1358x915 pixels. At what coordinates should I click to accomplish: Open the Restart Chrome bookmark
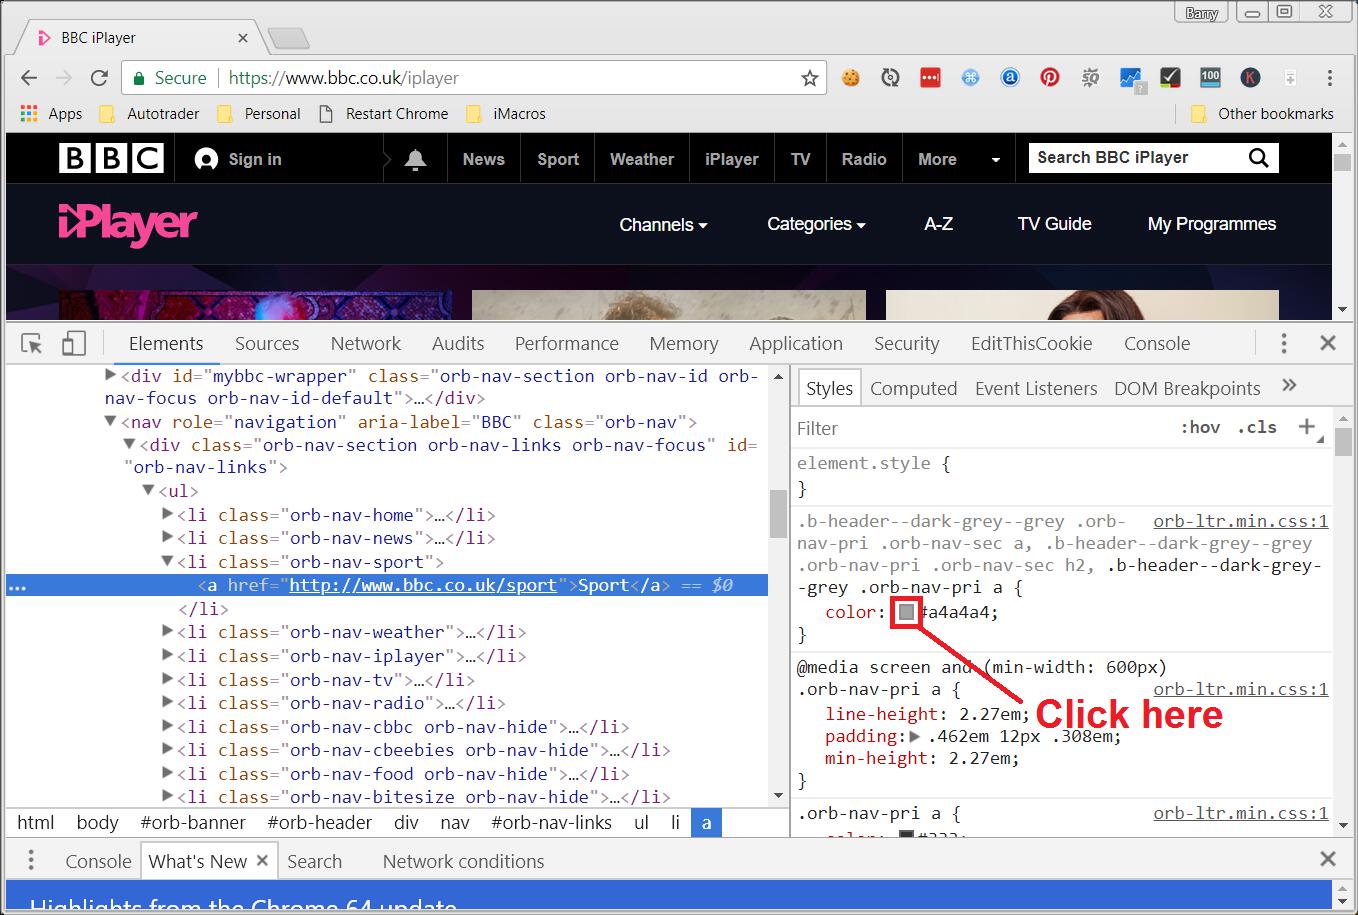pos(384,113)
